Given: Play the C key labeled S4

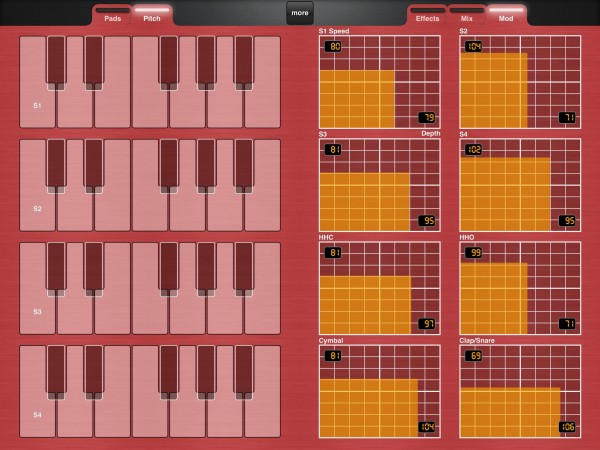Looking at the screenshot, I should point(37,415).
